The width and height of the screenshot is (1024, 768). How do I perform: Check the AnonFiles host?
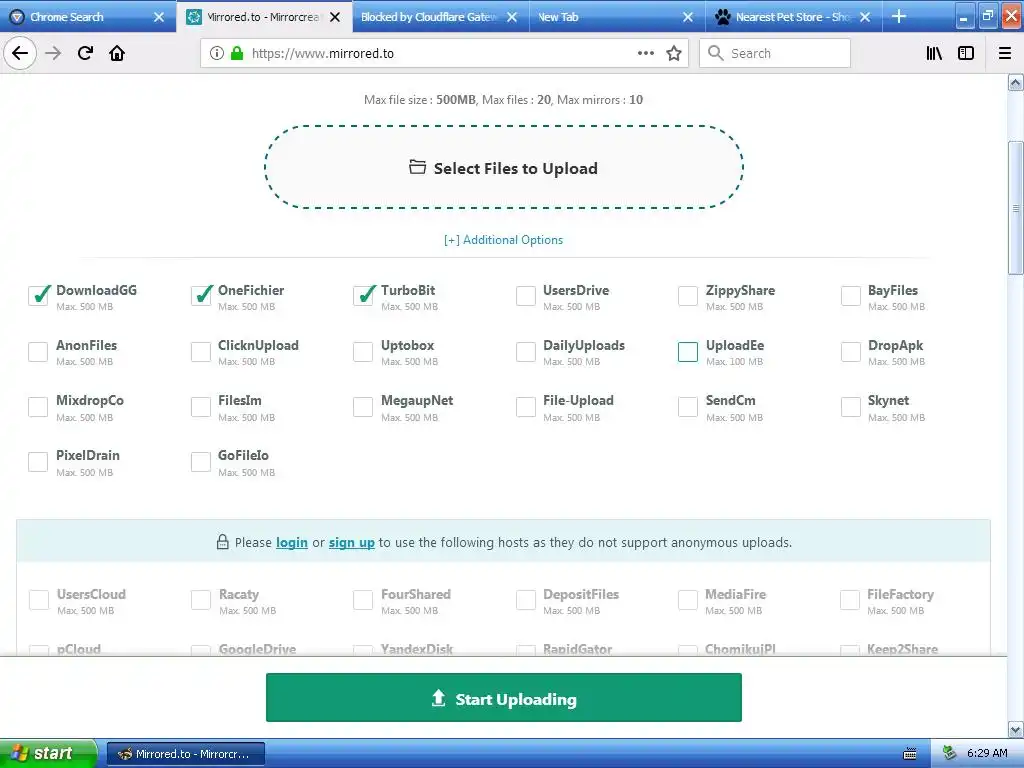point(38,351)
